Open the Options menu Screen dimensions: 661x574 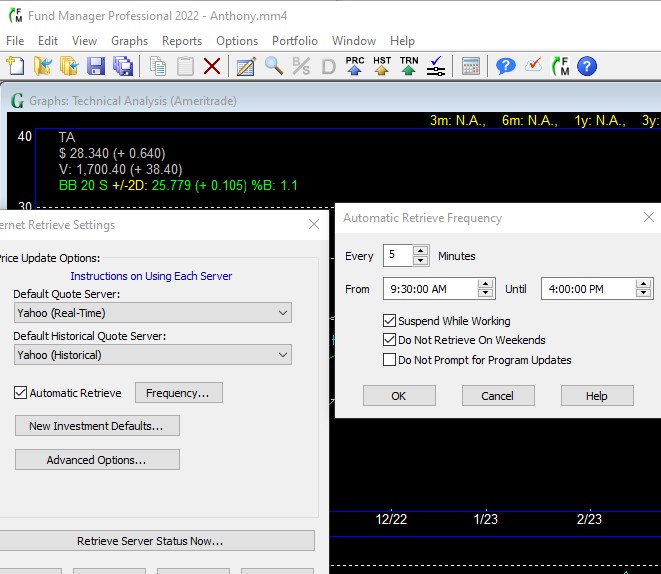tap(237, 41)
